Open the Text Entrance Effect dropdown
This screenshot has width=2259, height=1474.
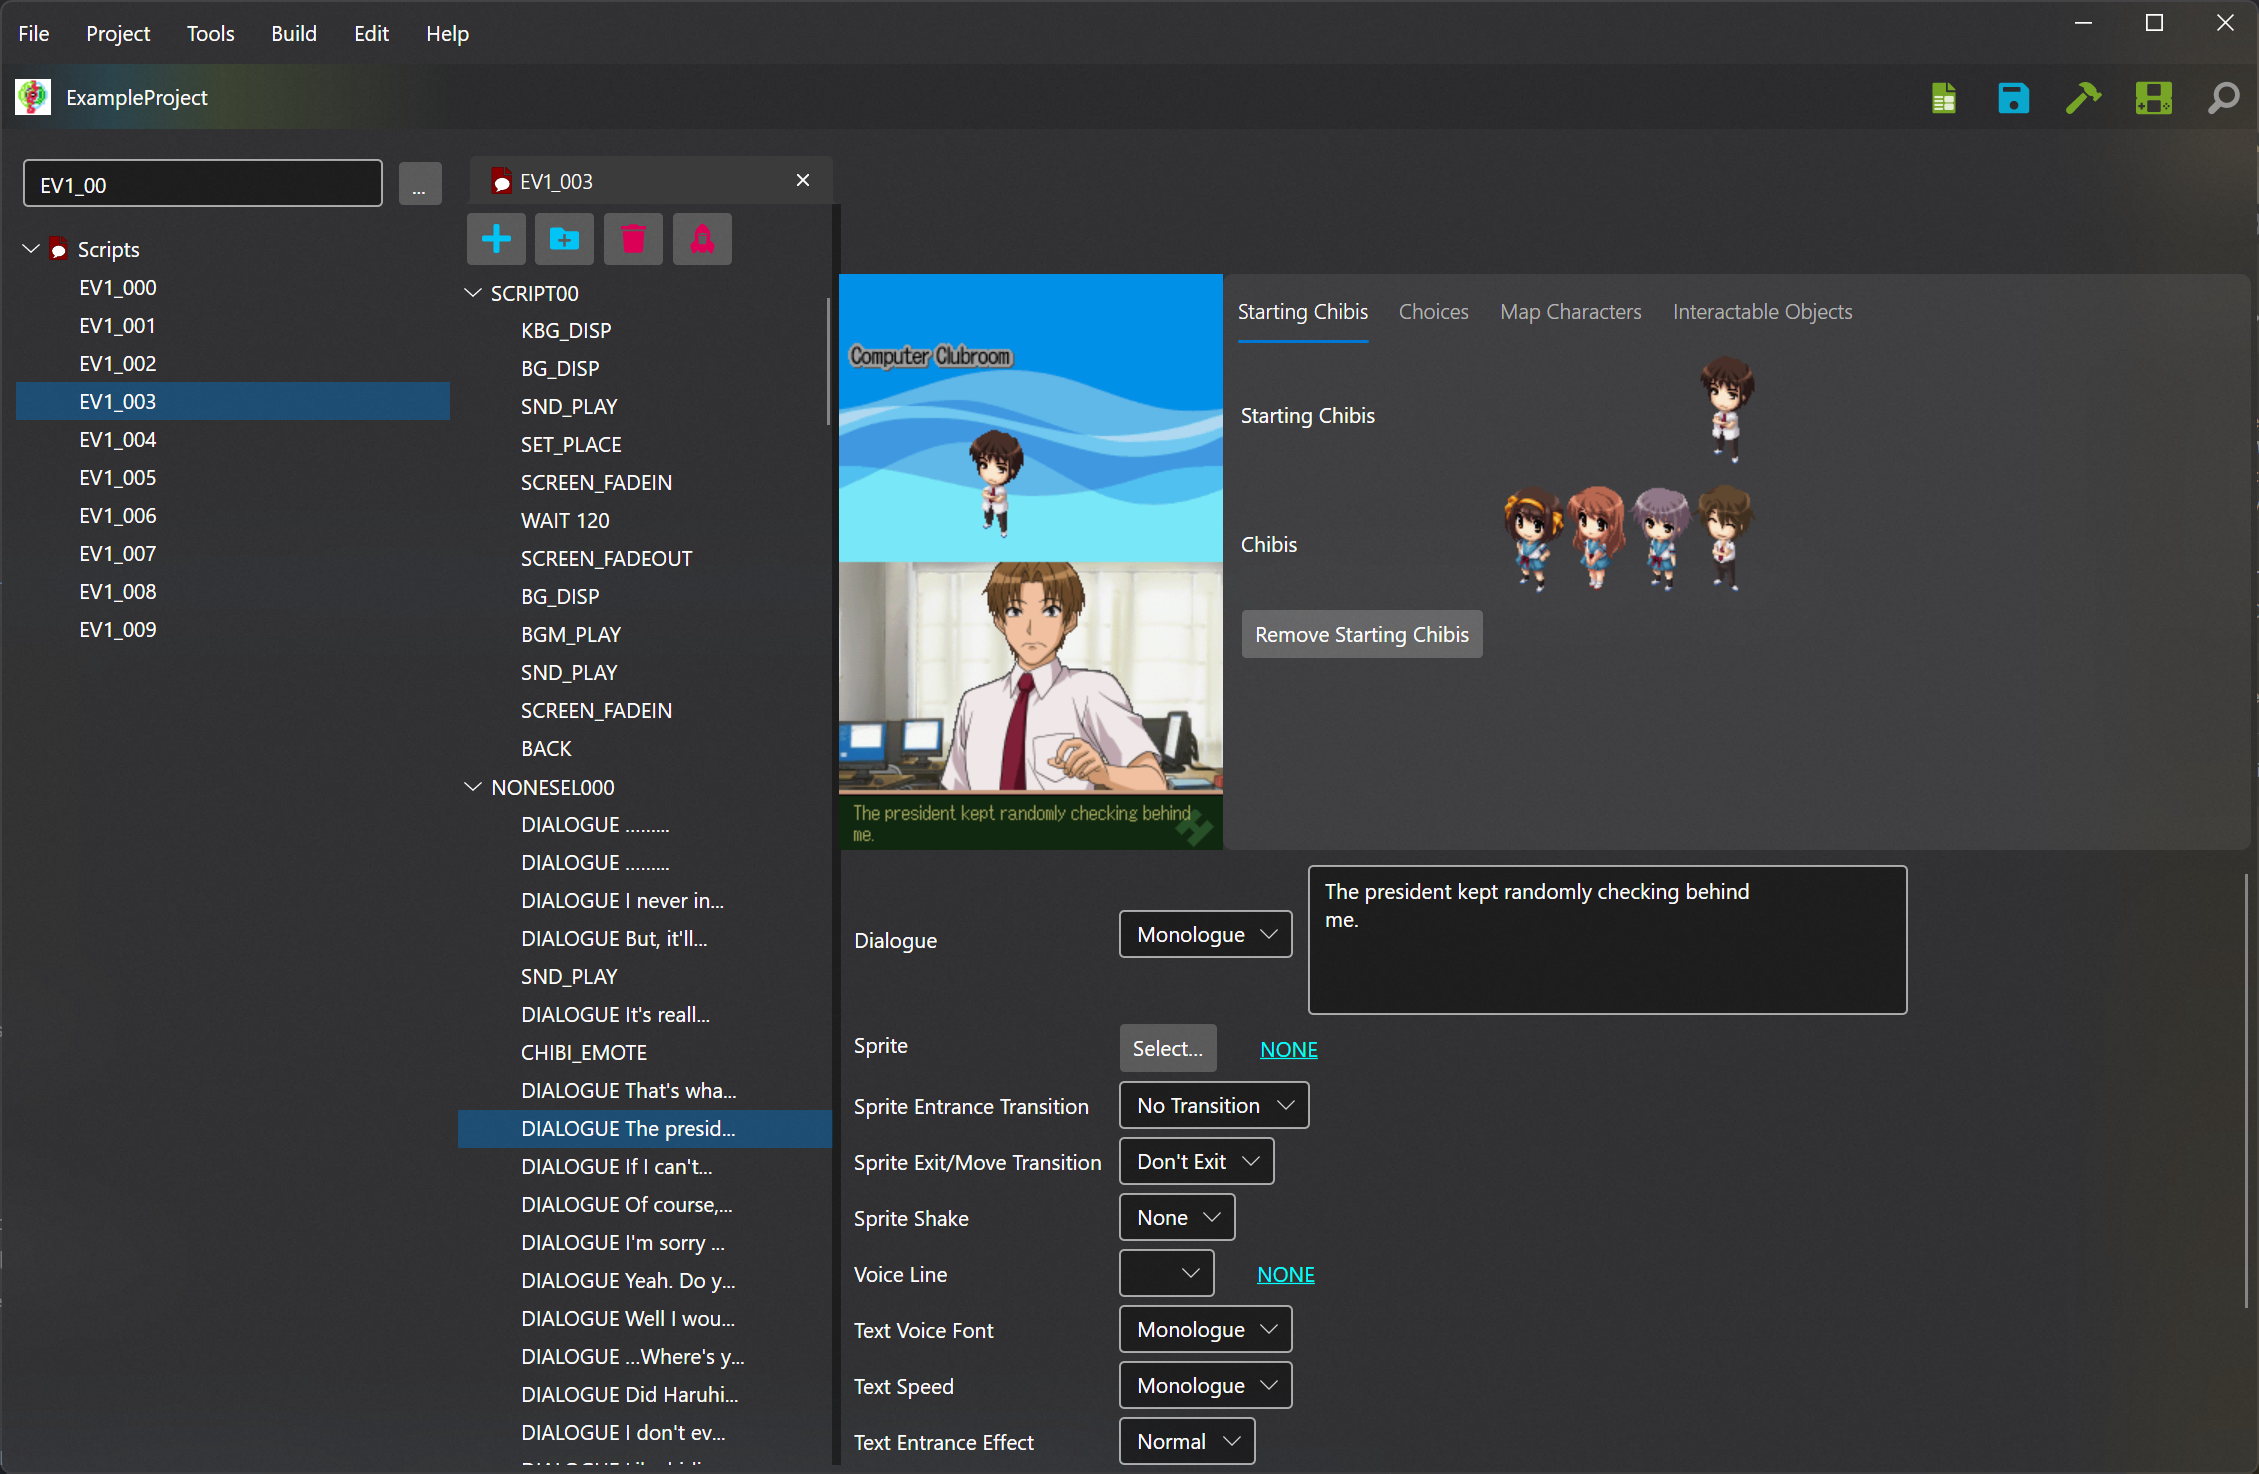1187,1441
